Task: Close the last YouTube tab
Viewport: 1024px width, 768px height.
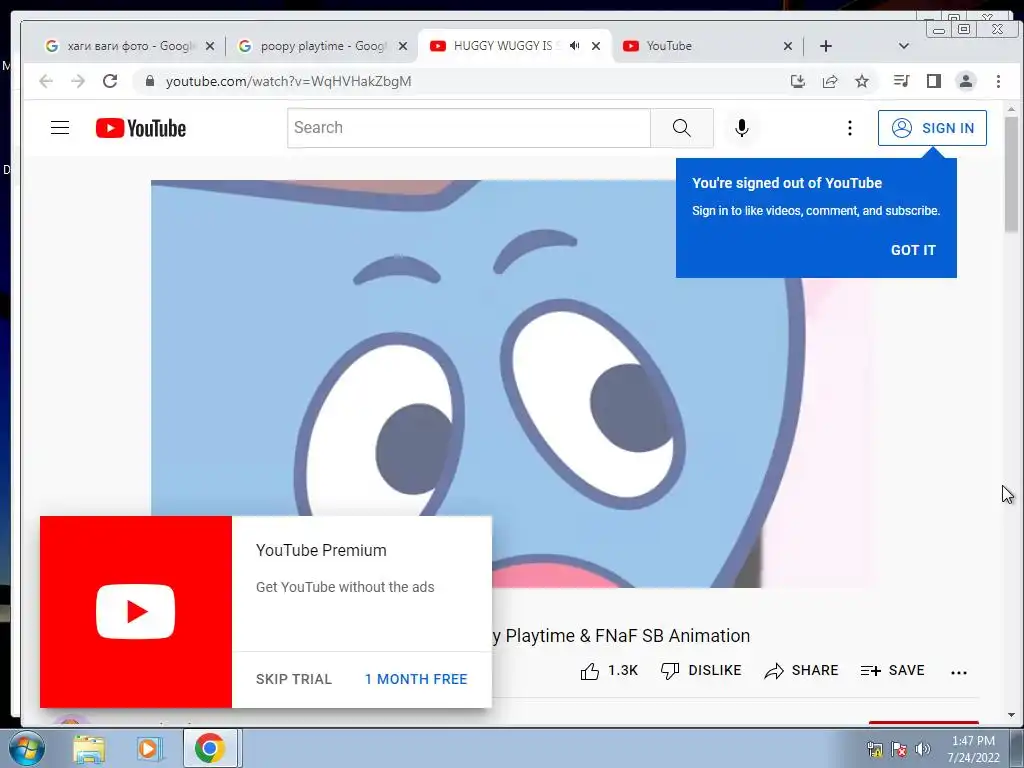Action: (788, 46)
